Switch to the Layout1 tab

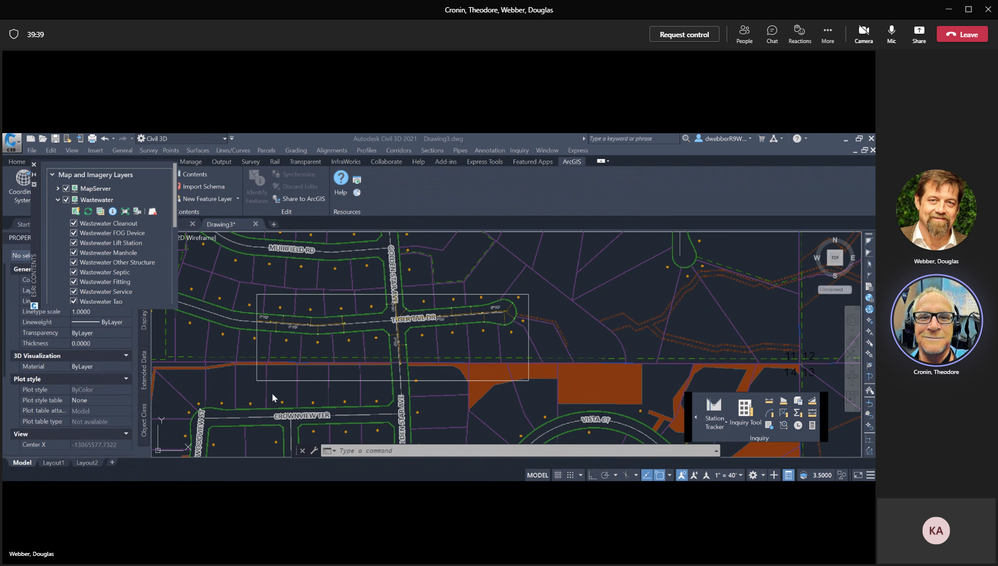pyautogui.click(x=53, y=463)
